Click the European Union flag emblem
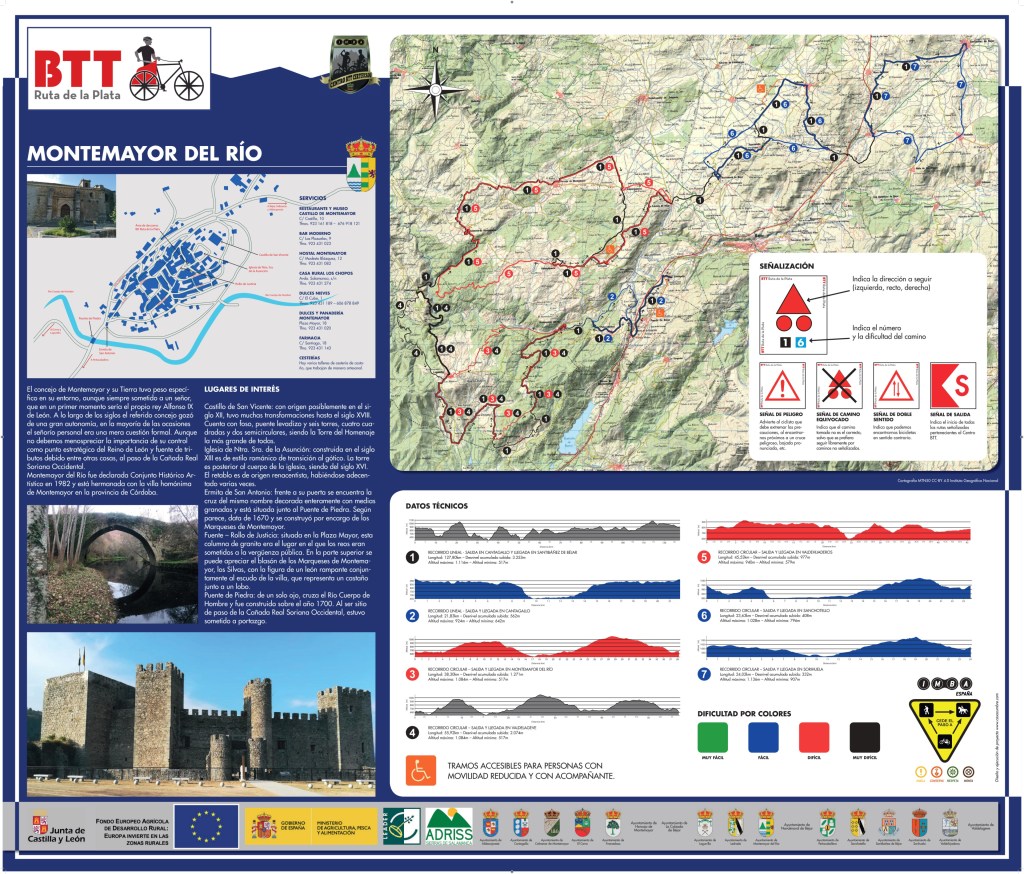 point(206,827)
